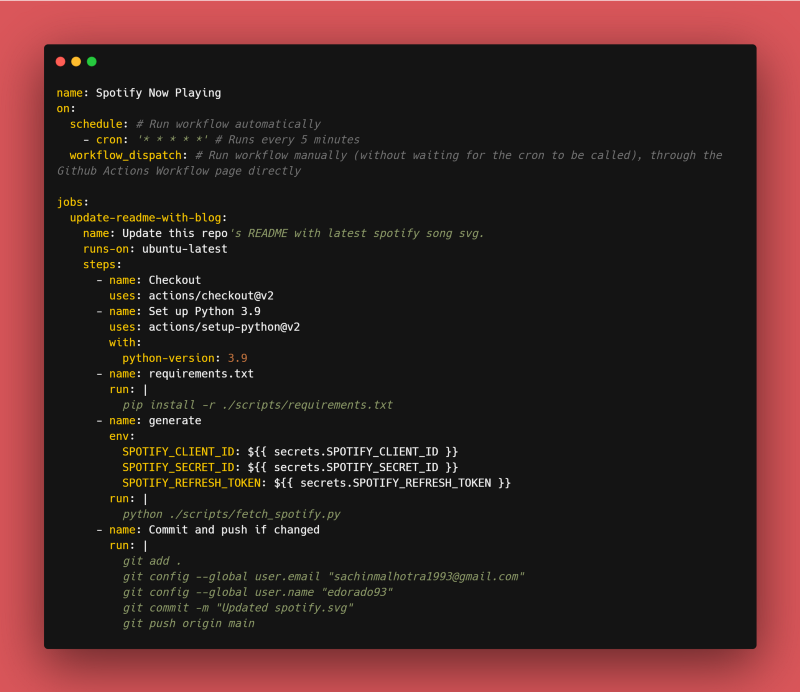Click the git commit 'Updated spotify.svg' line
Viewport: 800px width, 692px height.
point(238,608)
